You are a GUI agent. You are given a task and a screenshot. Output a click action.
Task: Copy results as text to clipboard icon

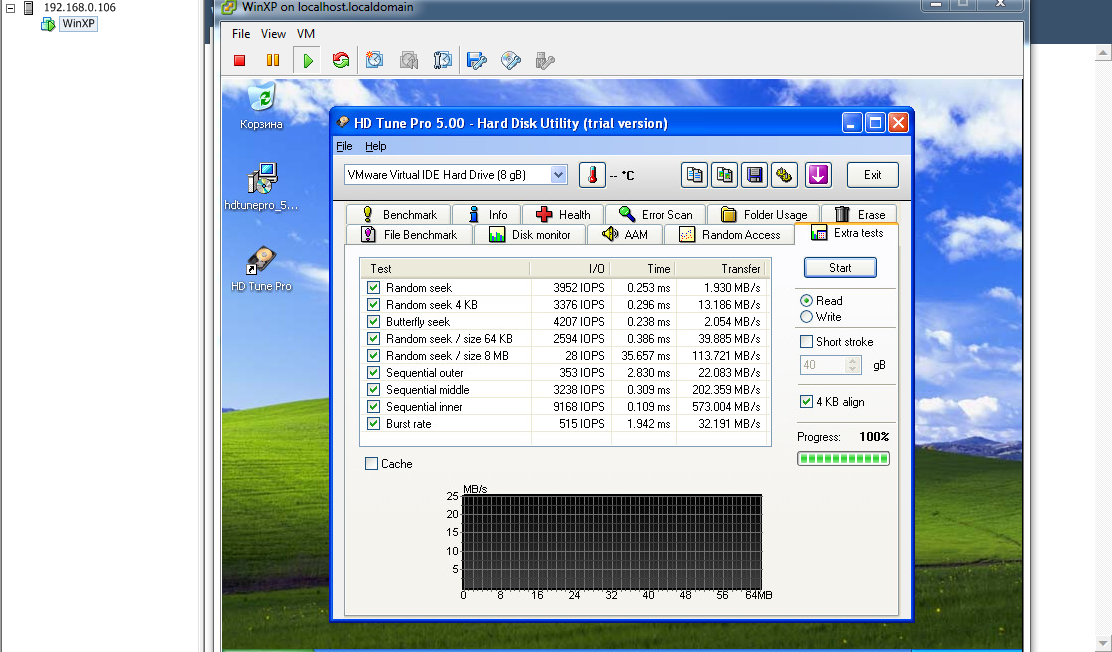[694, 175]
